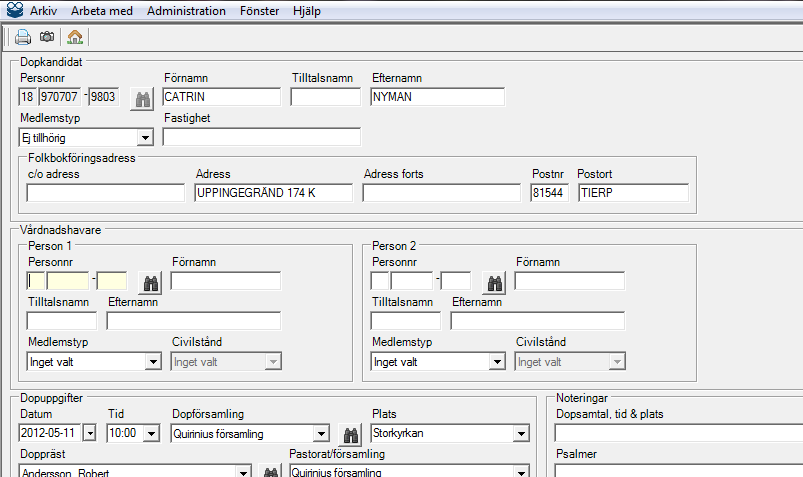
Task: Expand the Dopförsamling dropdown
Action: pos(321,433)
